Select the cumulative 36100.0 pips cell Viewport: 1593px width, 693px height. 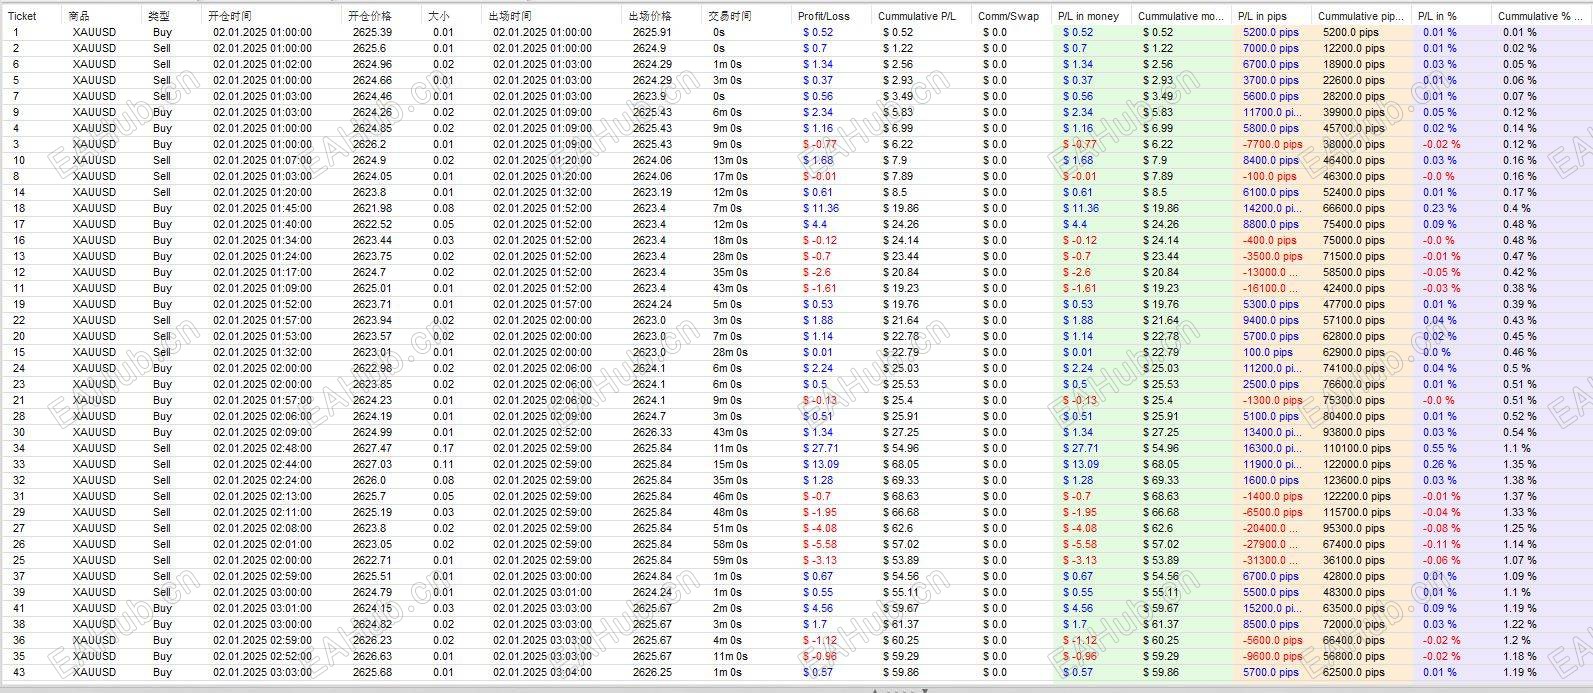pos(1354,560)
